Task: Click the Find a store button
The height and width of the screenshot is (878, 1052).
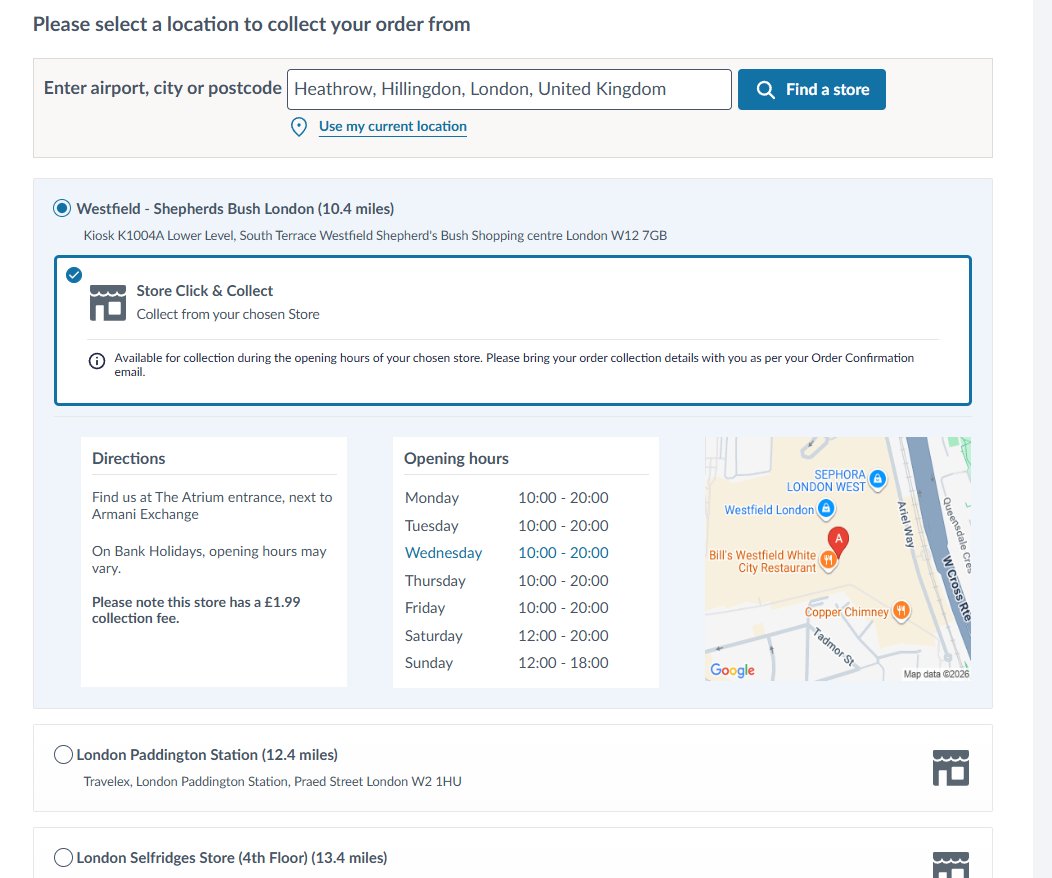Action: point(811,89)
